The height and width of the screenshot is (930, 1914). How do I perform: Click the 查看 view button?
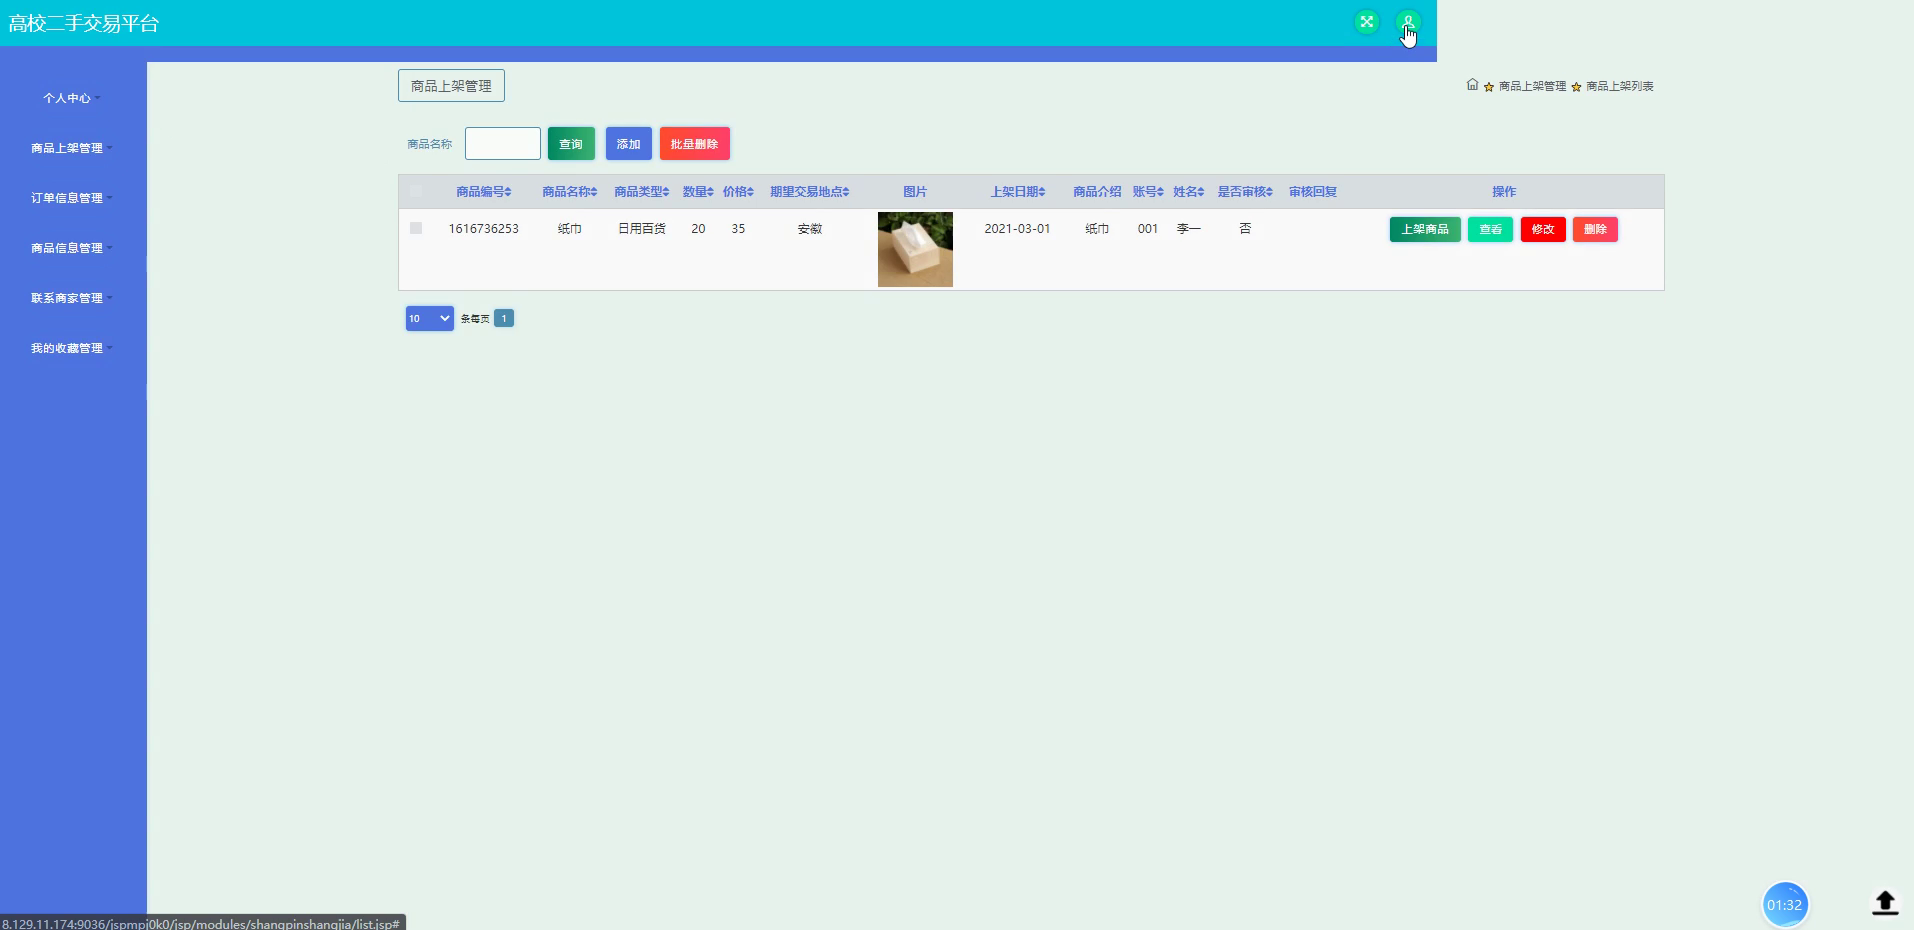pyautogui.click(x=1490, y=229)
